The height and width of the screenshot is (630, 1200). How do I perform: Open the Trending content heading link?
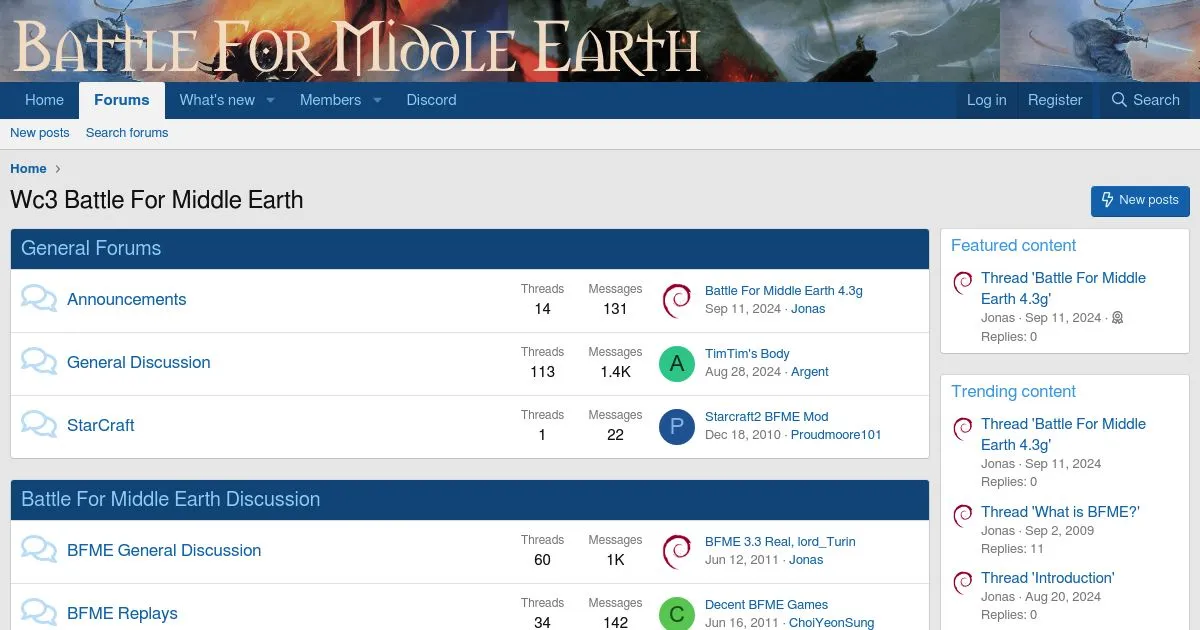pyautogui.click(x=1013, y=392)
